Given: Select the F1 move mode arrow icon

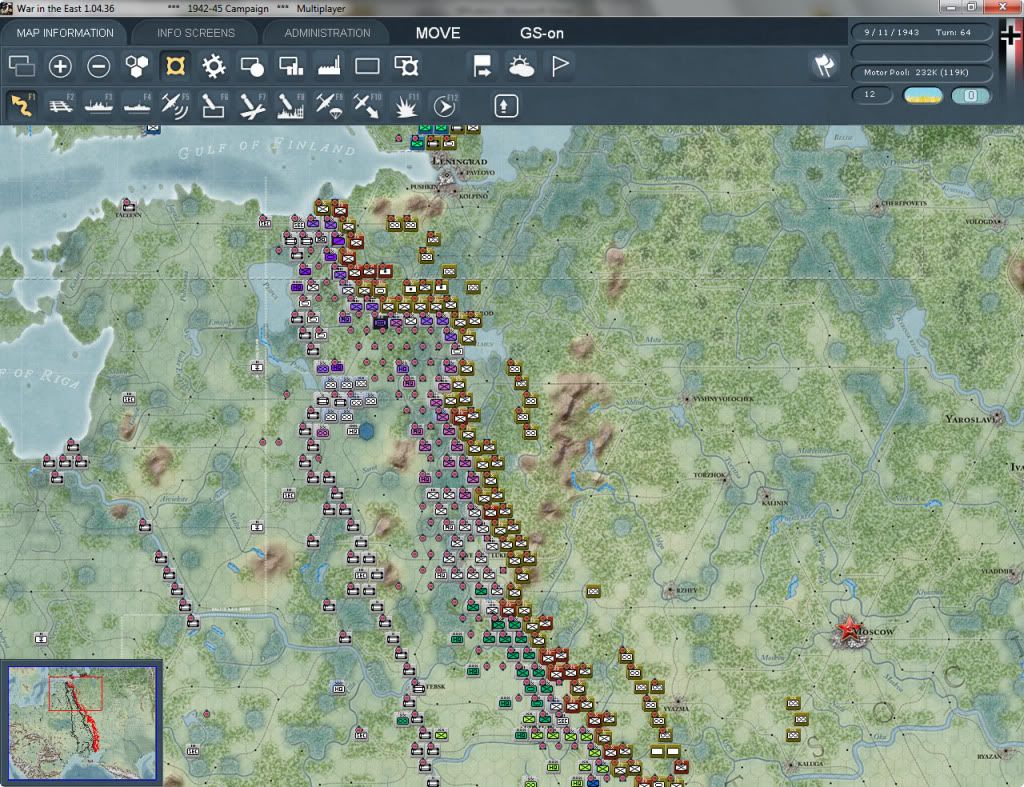Looking at the screenshot, I should [x=22, y=105].
